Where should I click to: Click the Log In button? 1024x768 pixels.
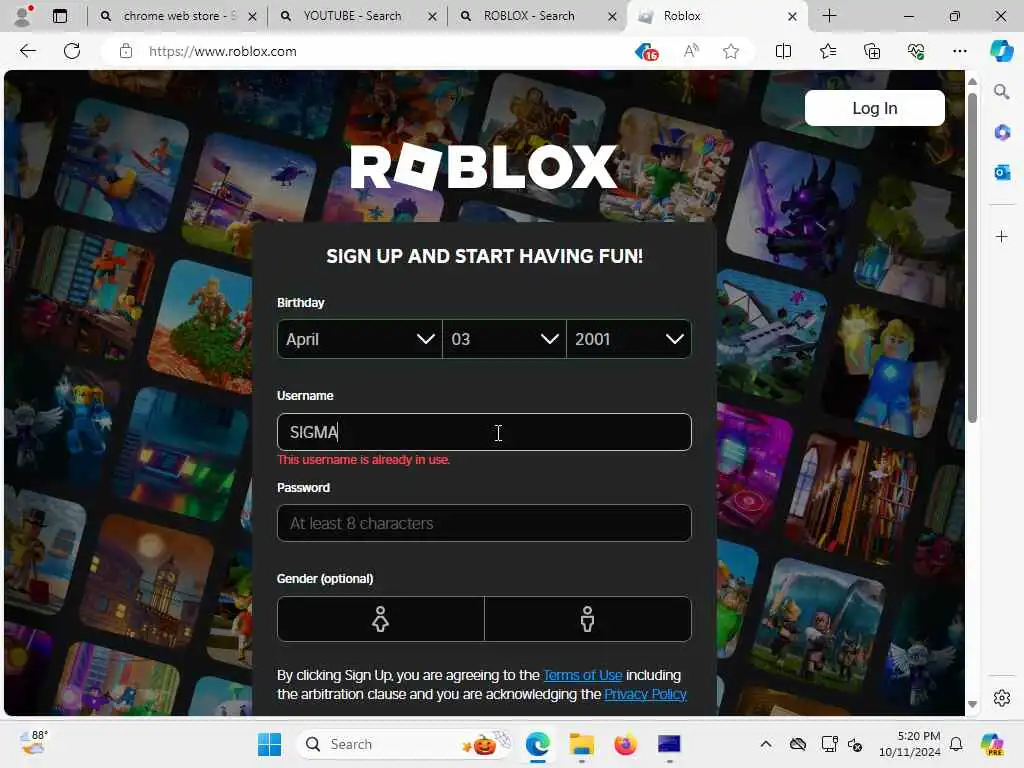874,108
